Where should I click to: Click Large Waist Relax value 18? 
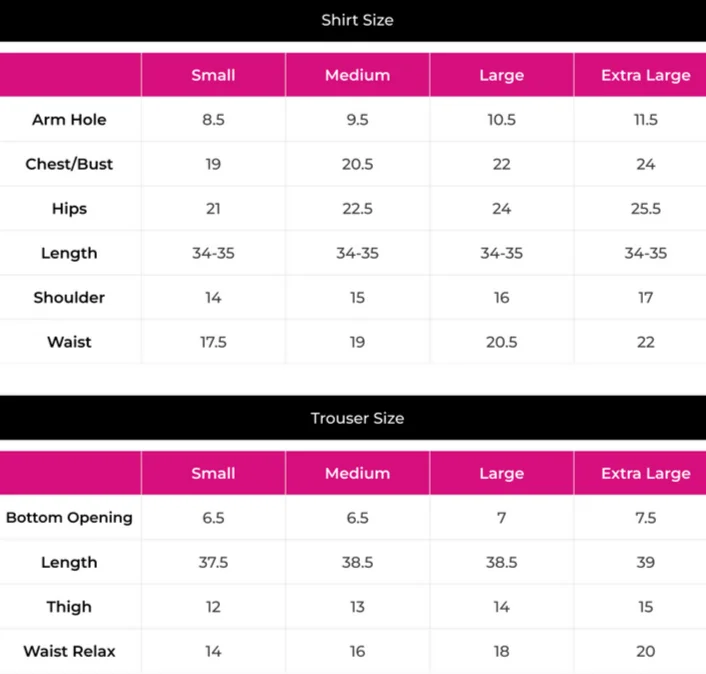pos(501,651)
